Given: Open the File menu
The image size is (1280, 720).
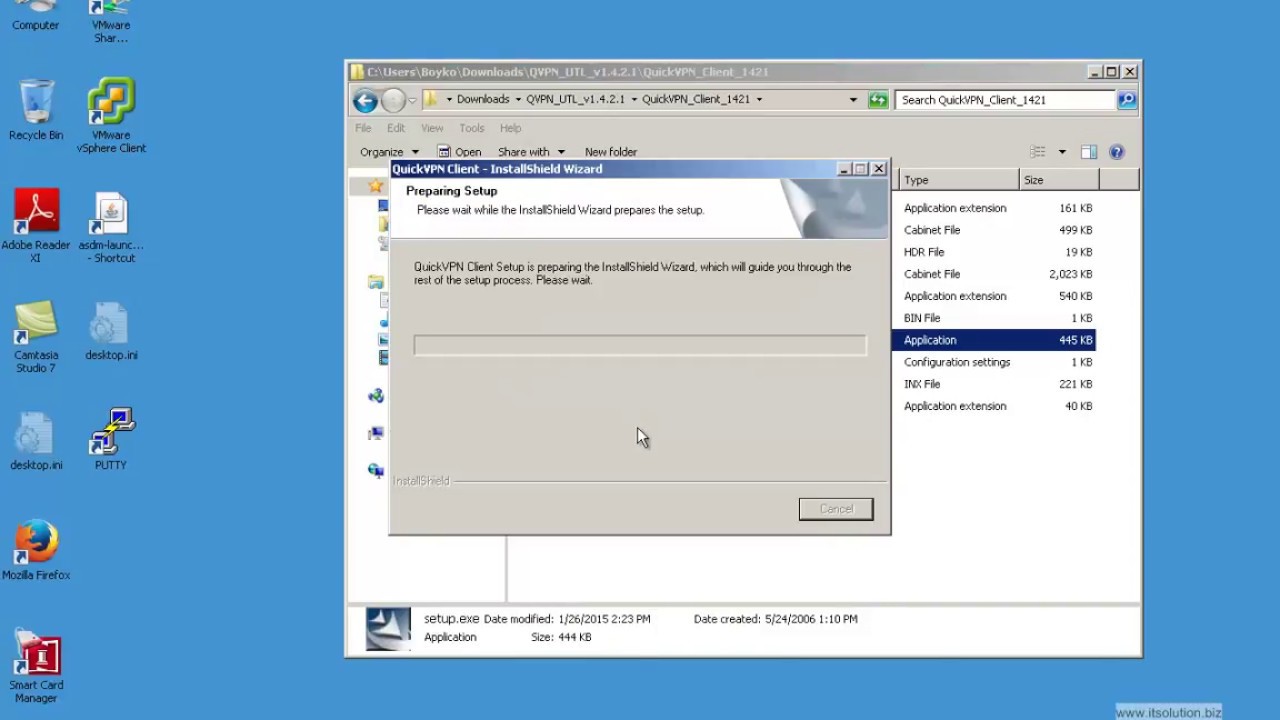Looking at the screenshot, I should pyautogui.click(x=363, y=128).
